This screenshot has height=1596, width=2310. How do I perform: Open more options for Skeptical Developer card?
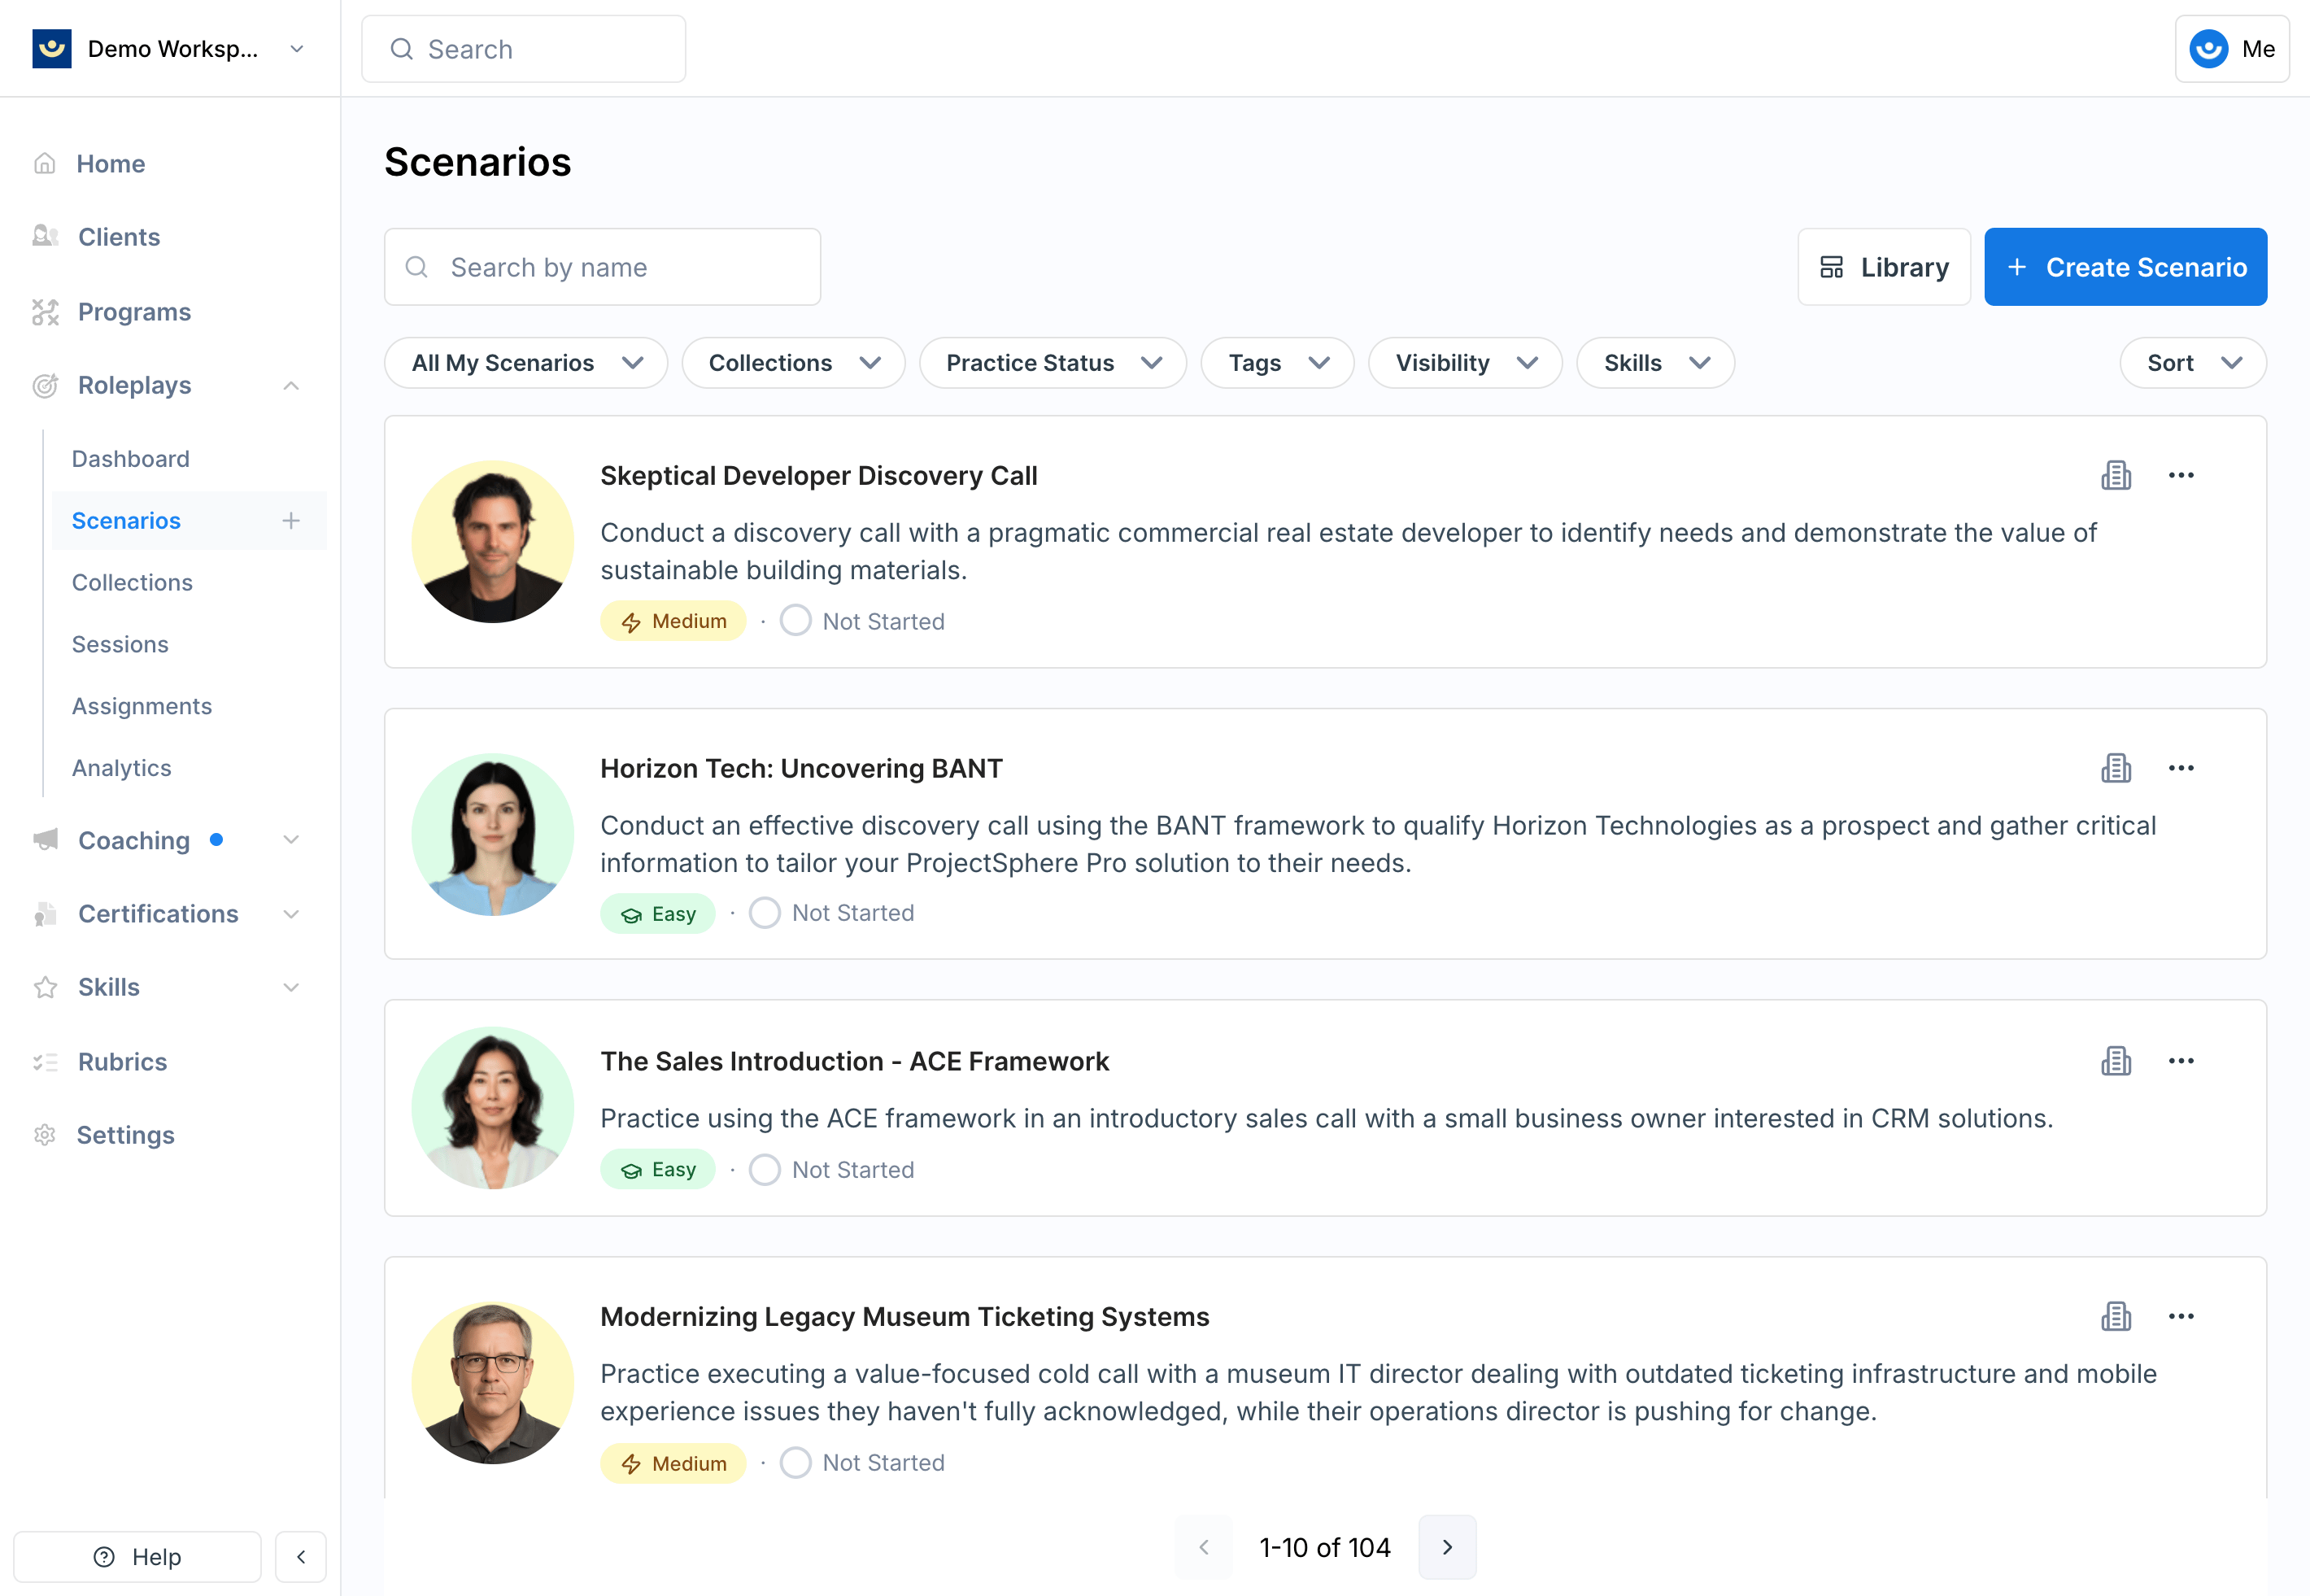(2181, 475)
